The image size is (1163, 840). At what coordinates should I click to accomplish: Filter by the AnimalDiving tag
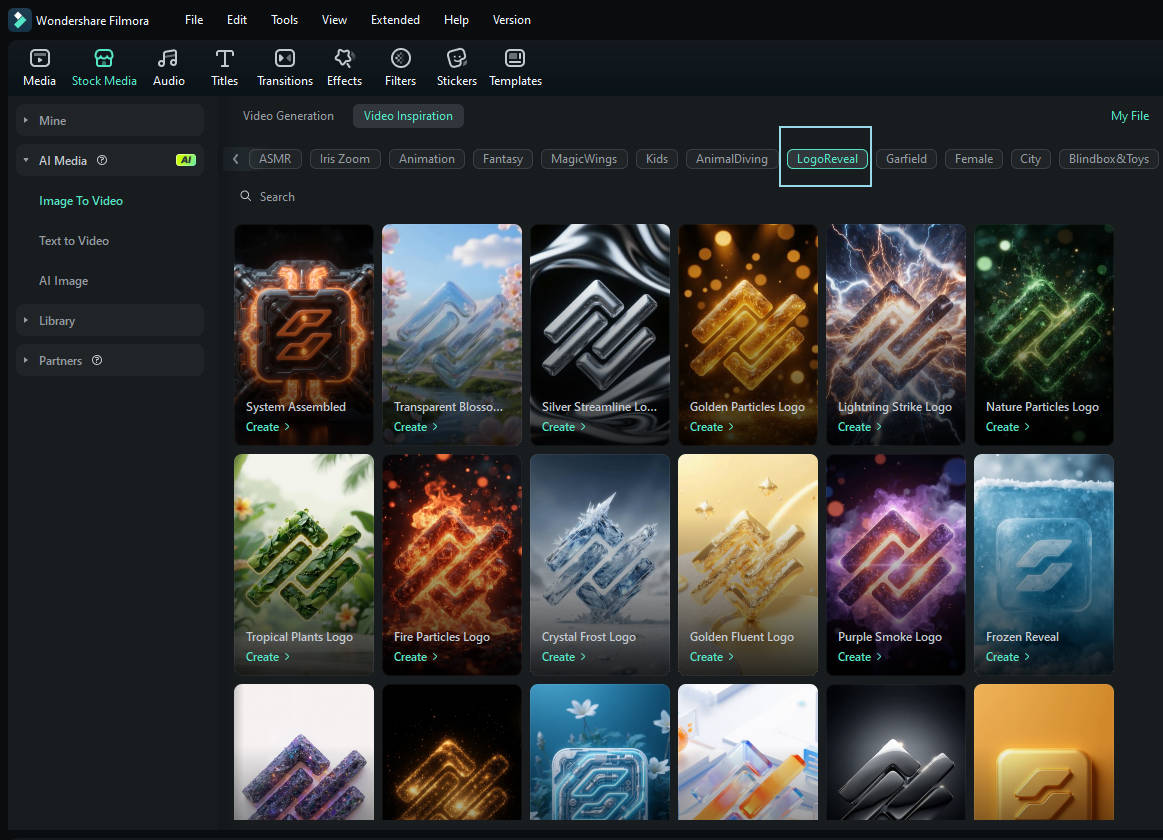click(732, 159)
